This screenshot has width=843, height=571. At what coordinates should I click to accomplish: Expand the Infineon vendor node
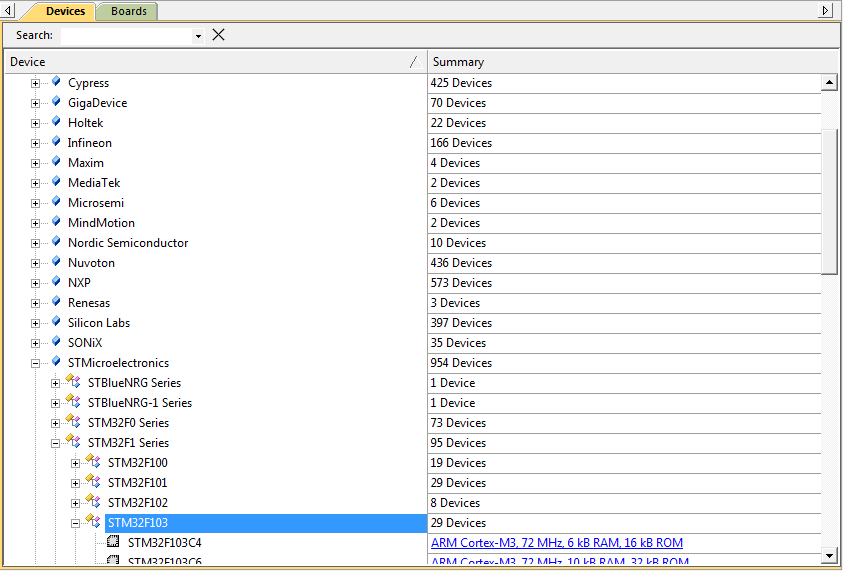35,144
